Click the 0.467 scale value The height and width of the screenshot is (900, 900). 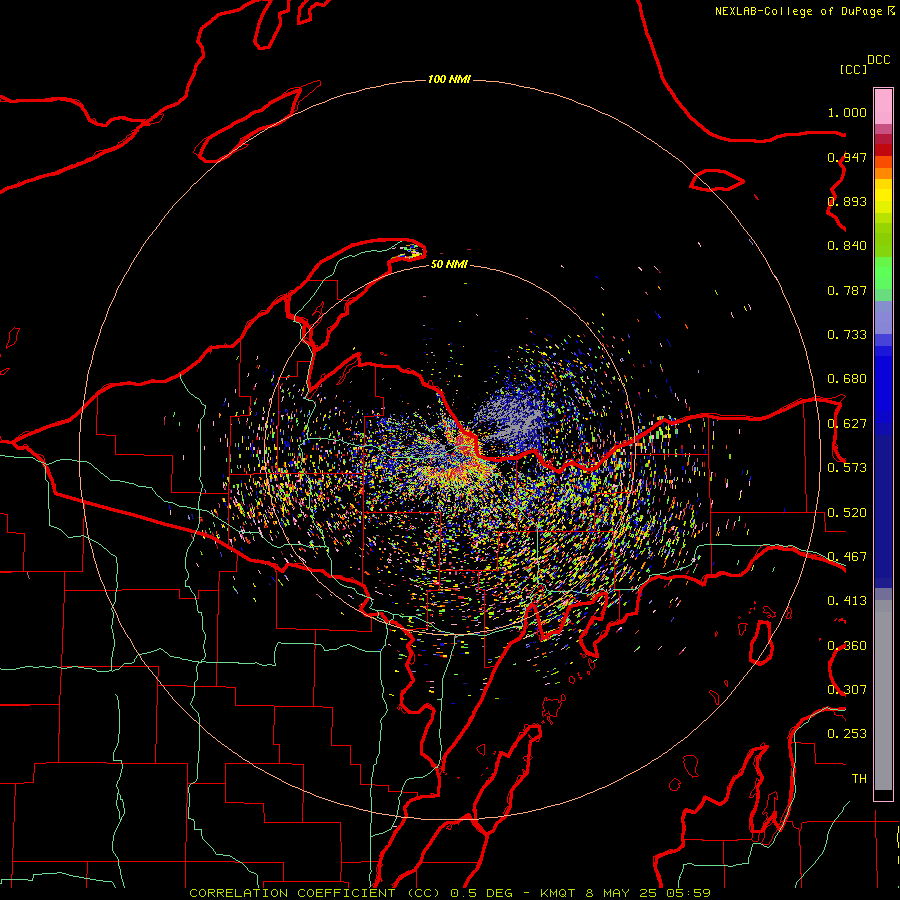pos(847,557)
